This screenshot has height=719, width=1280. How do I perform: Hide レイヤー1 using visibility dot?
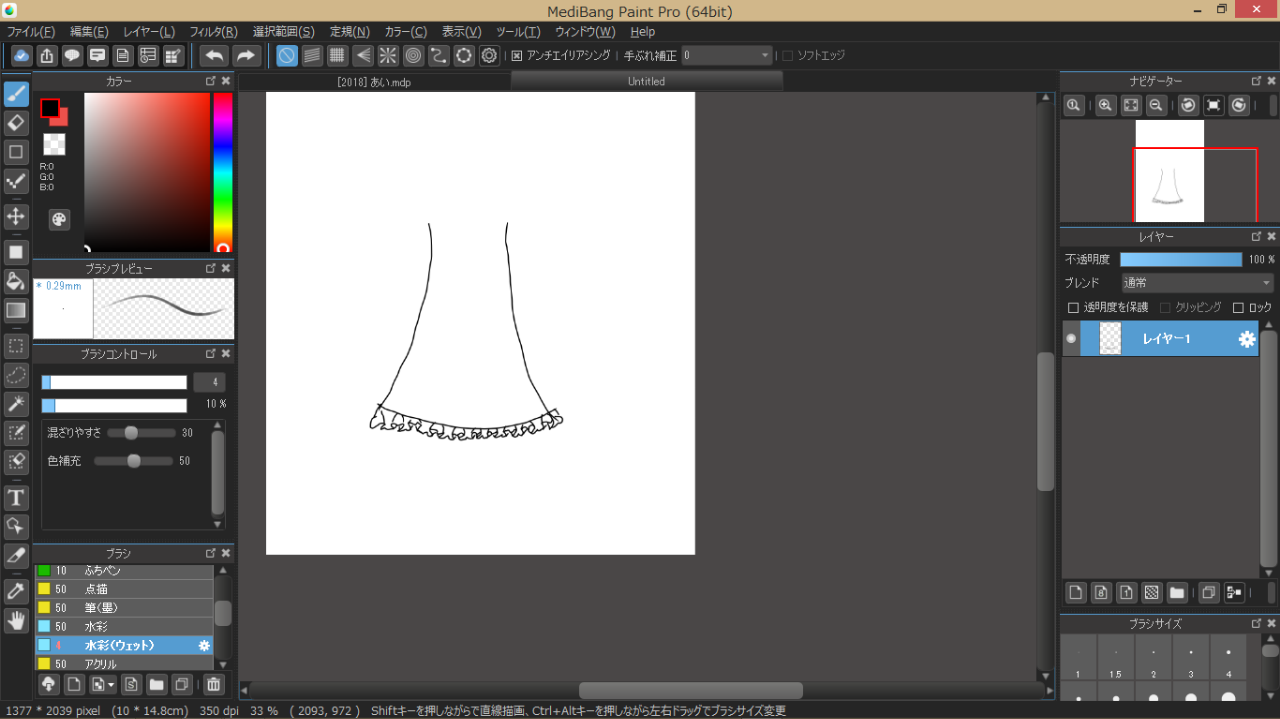pos(1071,339)
